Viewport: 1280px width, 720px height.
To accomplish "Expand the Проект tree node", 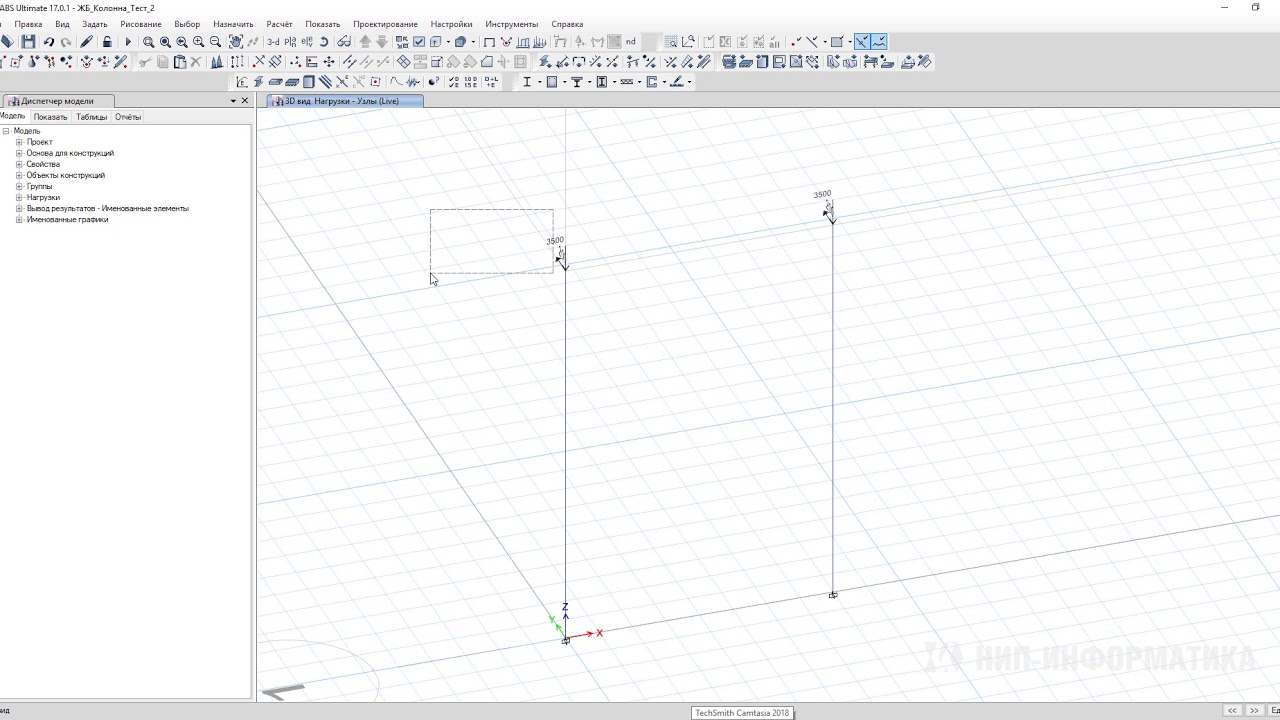I will click(x=19, y=142).
